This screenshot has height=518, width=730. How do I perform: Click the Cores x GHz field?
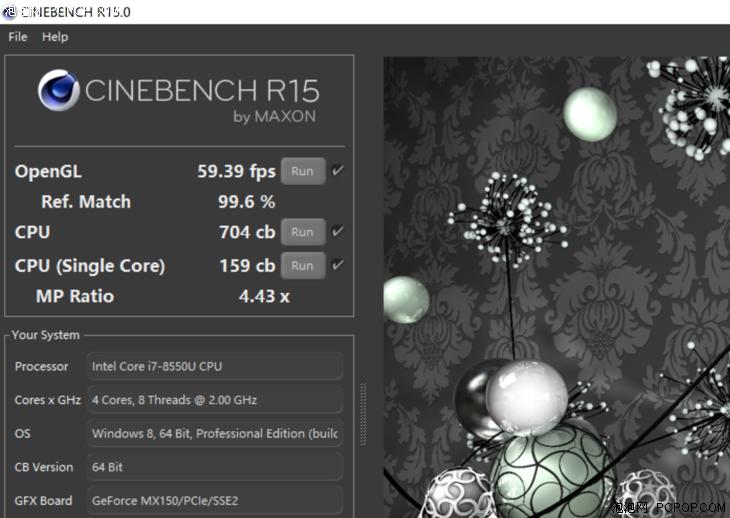(215, 400)
